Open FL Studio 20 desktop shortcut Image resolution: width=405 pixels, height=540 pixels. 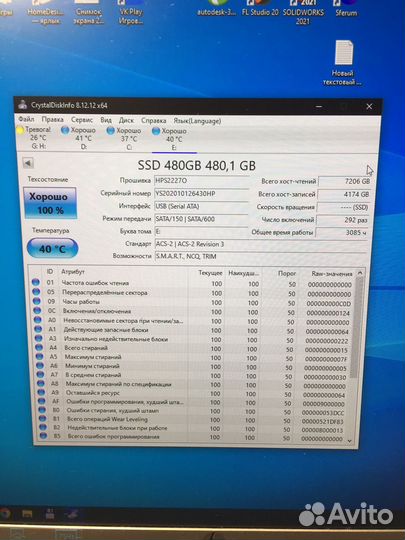pos(260,8)
